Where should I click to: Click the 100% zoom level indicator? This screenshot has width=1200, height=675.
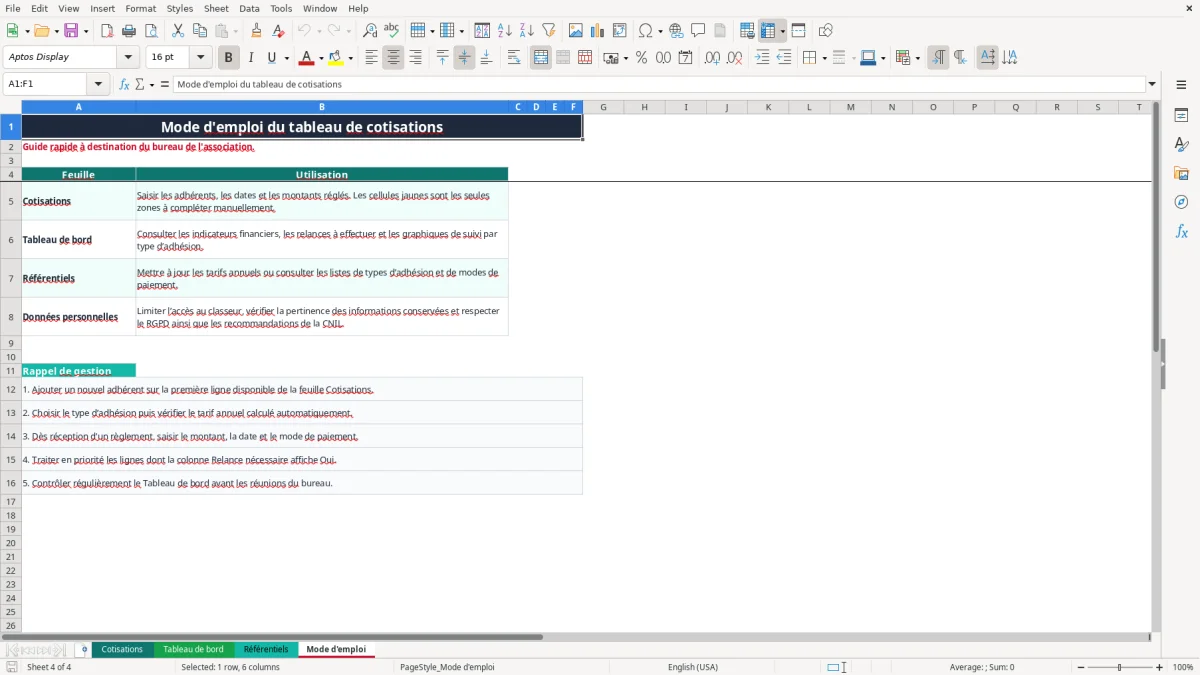coord(1183,667)
